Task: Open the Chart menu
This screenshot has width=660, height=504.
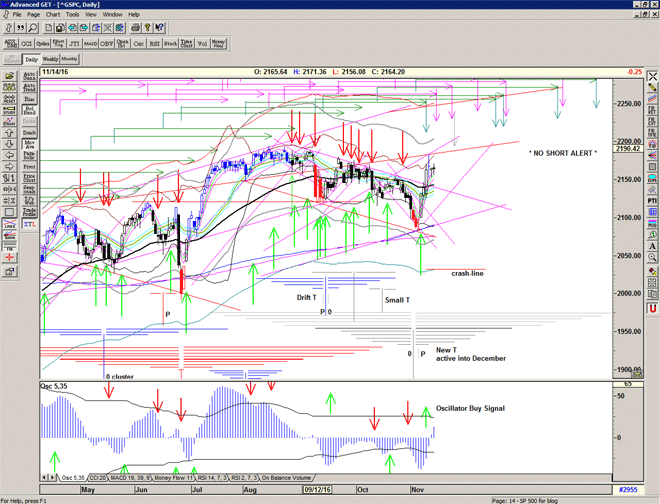Action: (53, 15)
